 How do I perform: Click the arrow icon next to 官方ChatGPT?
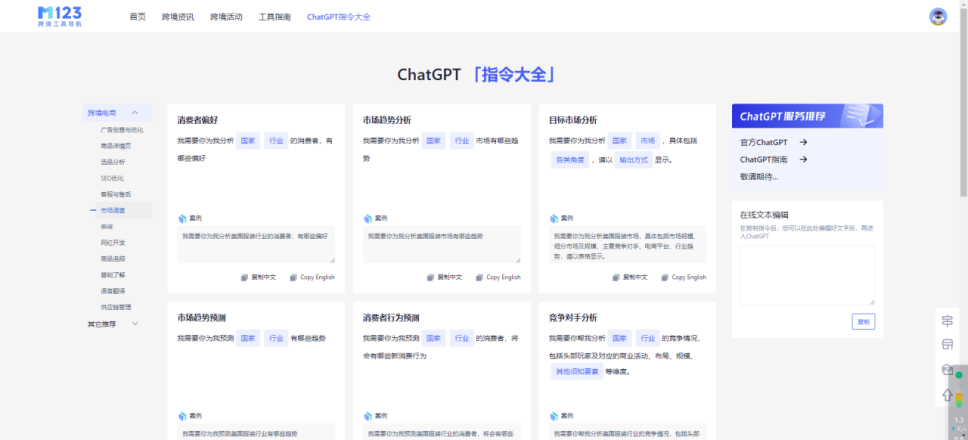(x=803, y=143)
